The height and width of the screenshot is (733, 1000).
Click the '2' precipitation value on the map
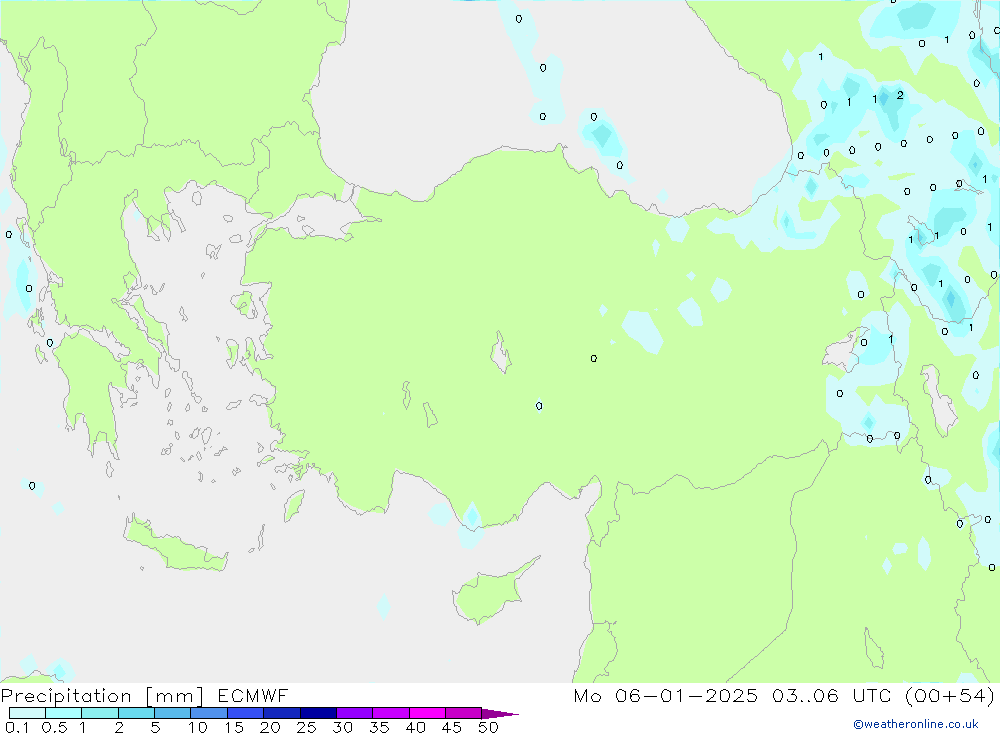click(900, 95)
